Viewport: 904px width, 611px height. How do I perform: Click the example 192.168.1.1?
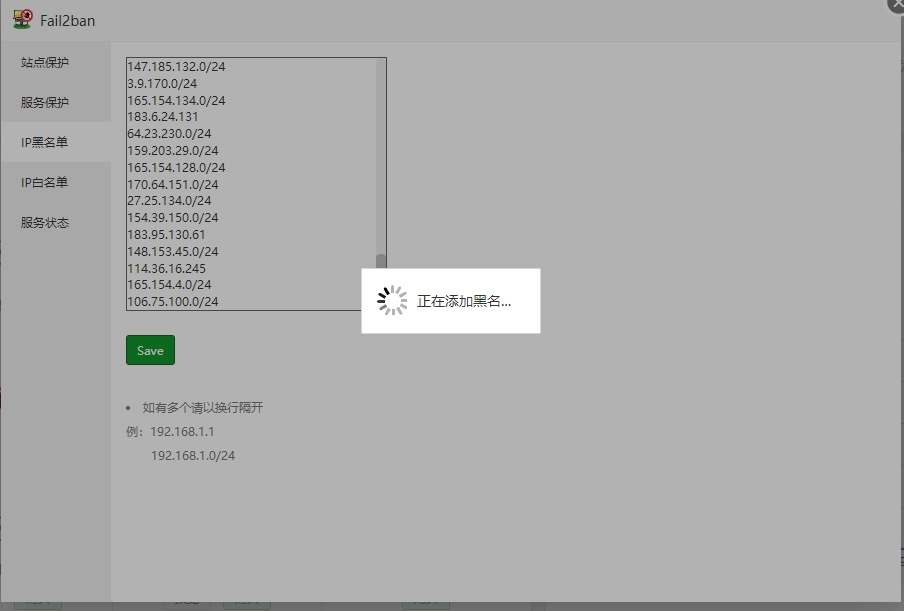pos(182,432)
